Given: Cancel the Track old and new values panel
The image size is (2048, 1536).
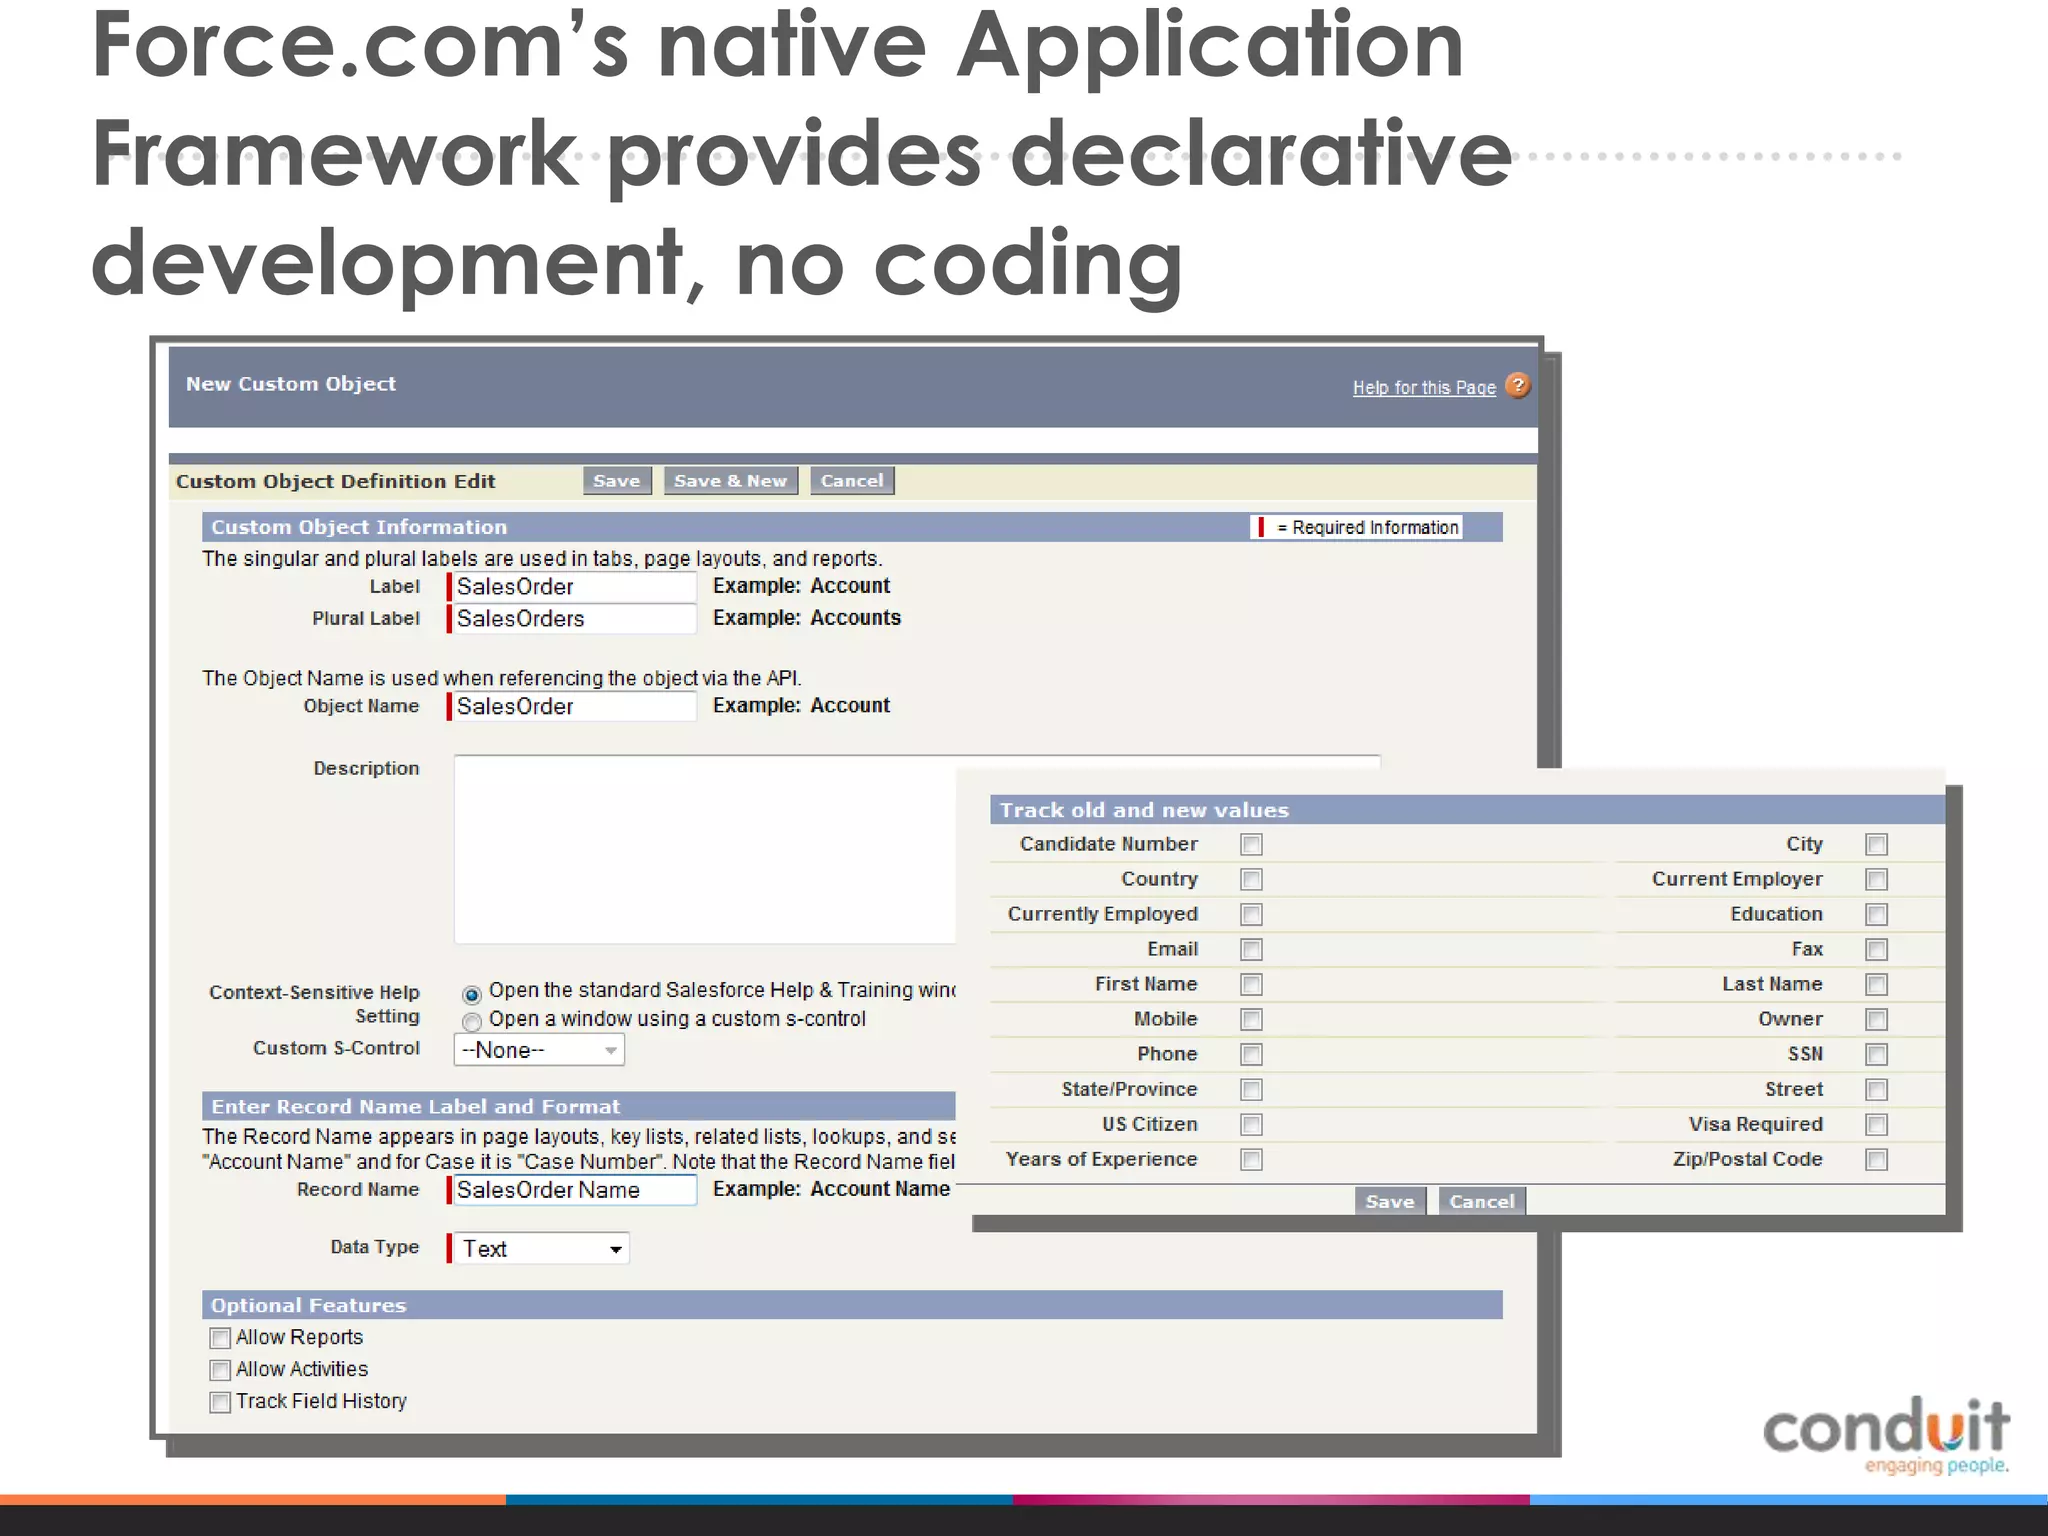Looking at the screenshot, I should point(1482,1201).
